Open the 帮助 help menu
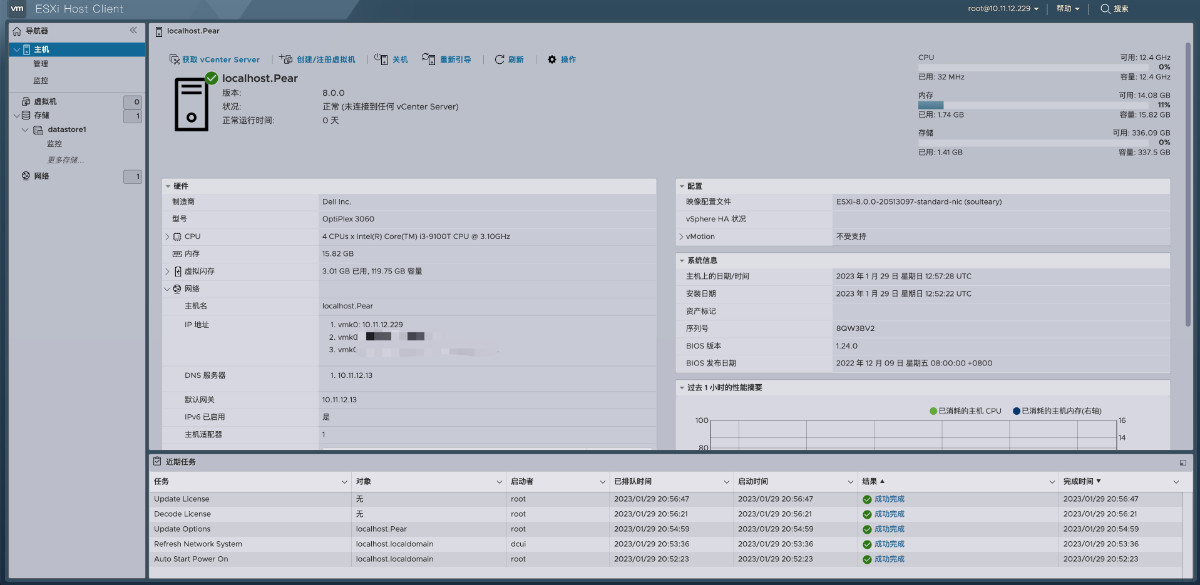 pyautogui.click(x=1068, y=9)
